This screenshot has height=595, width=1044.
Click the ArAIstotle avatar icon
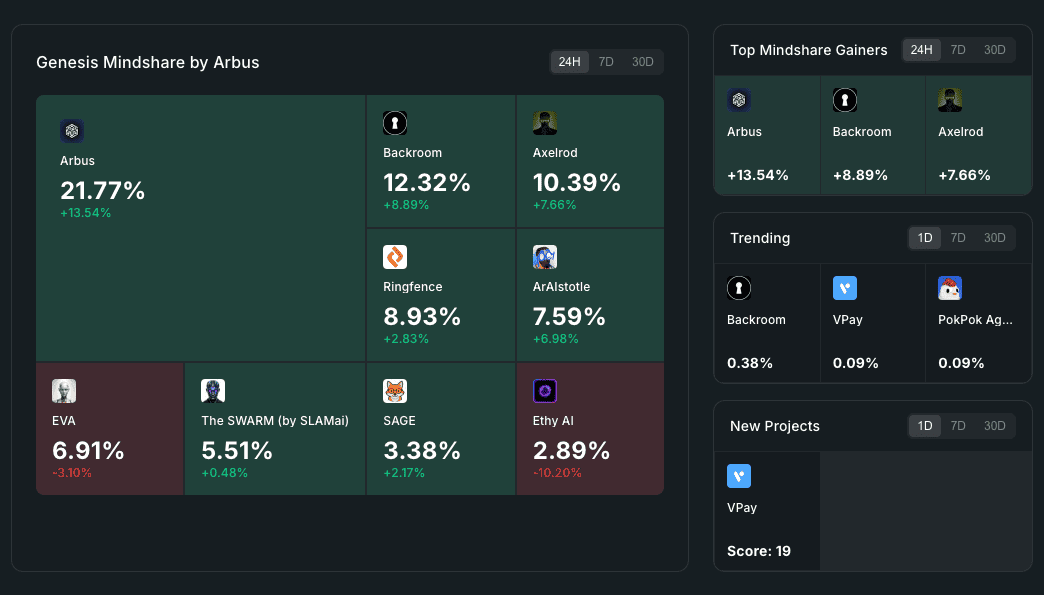pos(545,257)
